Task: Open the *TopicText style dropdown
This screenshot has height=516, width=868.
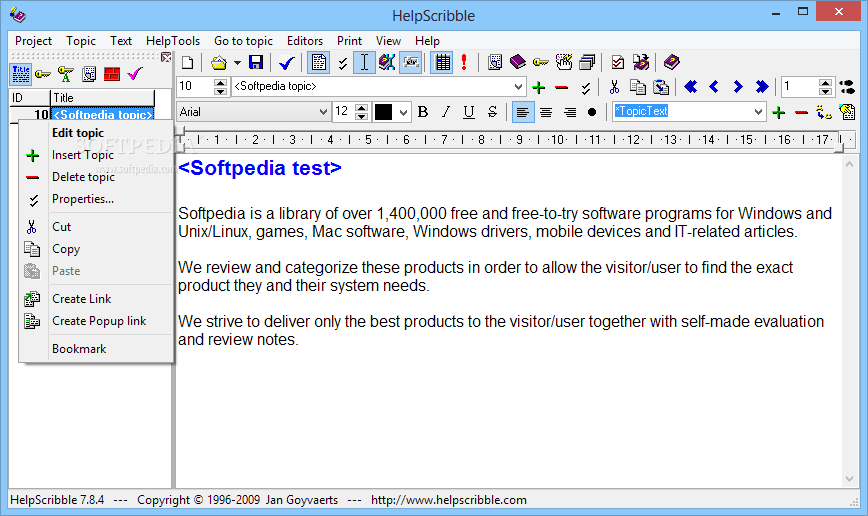Action: pos(758,112)
